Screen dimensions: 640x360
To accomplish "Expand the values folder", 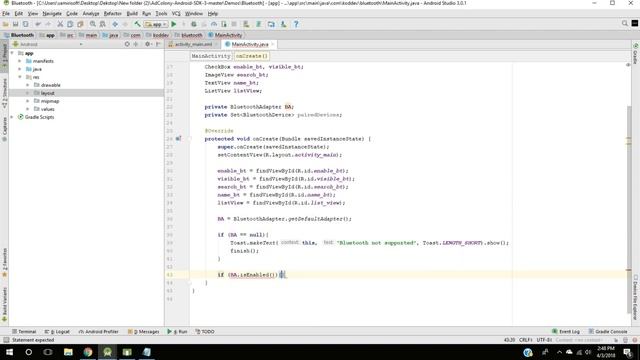I will 28,109.
